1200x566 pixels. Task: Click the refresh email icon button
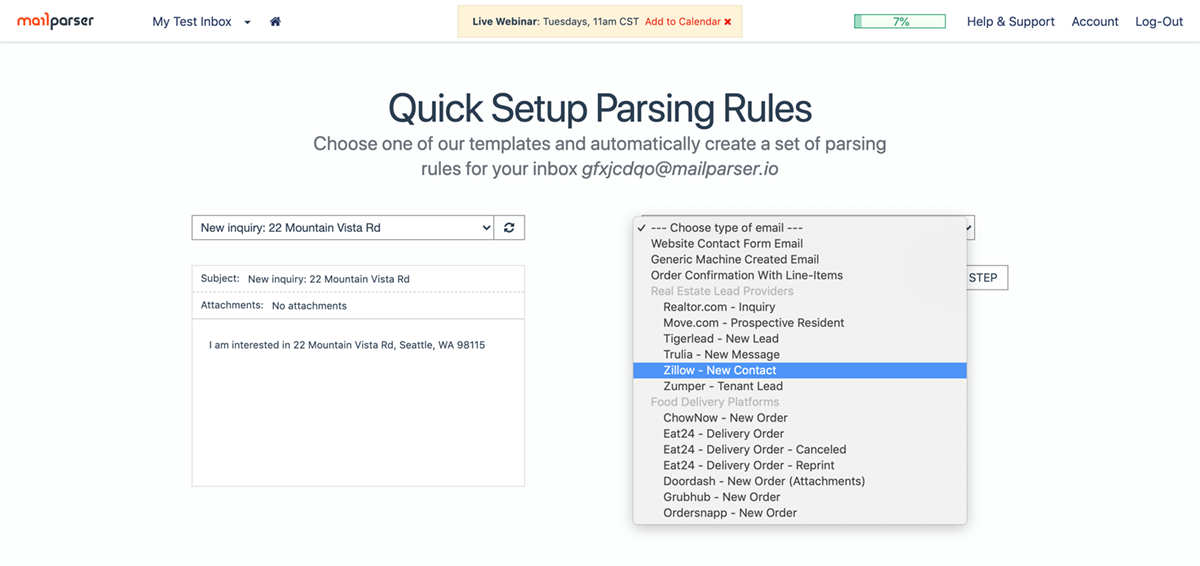tap(509, 228)
